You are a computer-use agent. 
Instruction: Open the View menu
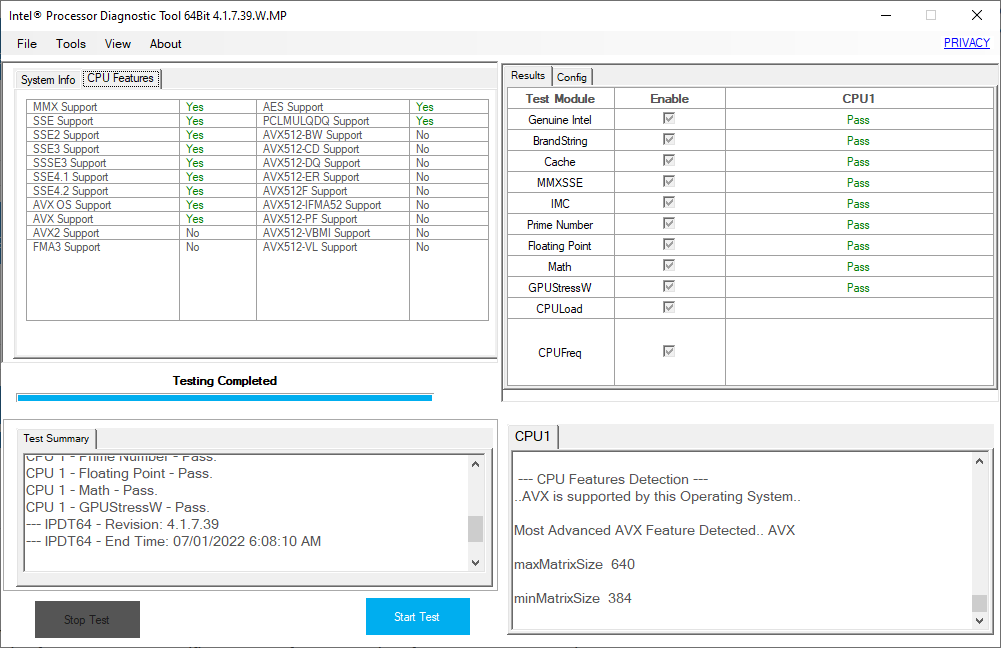[x=117, y=44]
